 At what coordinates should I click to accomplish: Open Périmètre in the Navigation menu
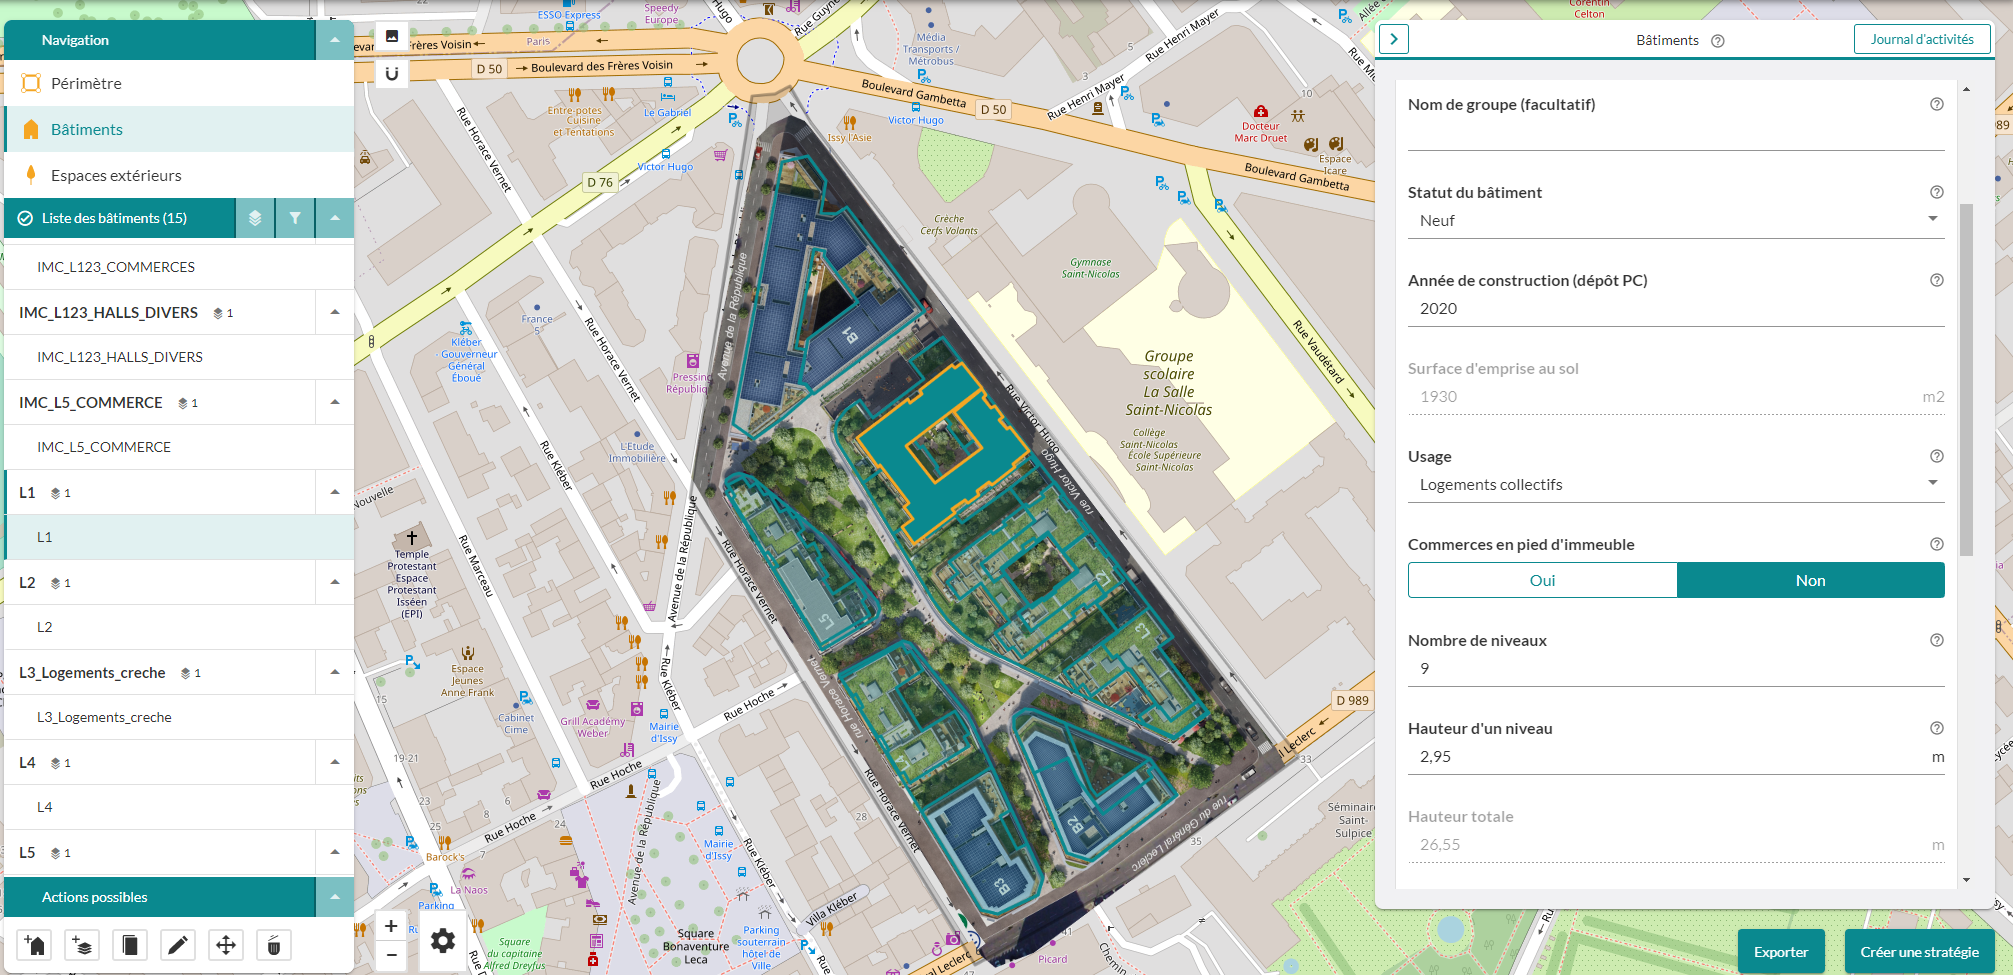coord(86,84)
